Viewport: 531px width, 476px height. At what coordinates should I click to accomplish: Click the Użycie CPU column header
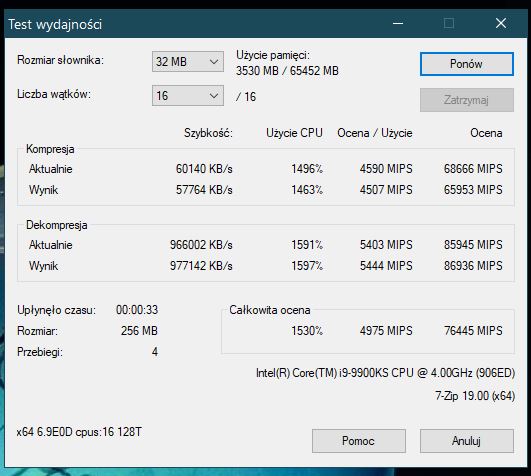[294, 133]
